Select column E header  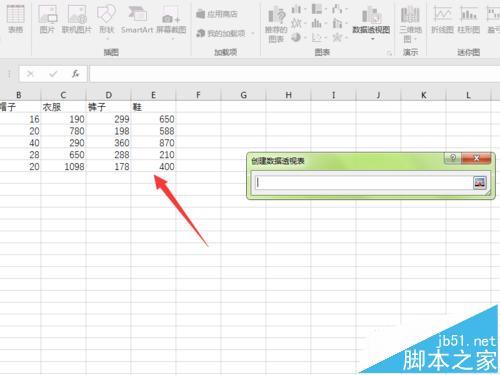point(153,95)
